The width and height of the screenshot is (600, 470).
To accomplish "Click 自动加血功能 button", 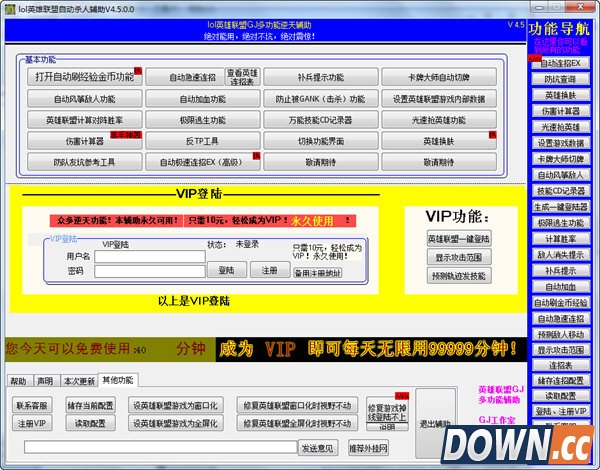I will pyautogui.click(x=203, y=99).
